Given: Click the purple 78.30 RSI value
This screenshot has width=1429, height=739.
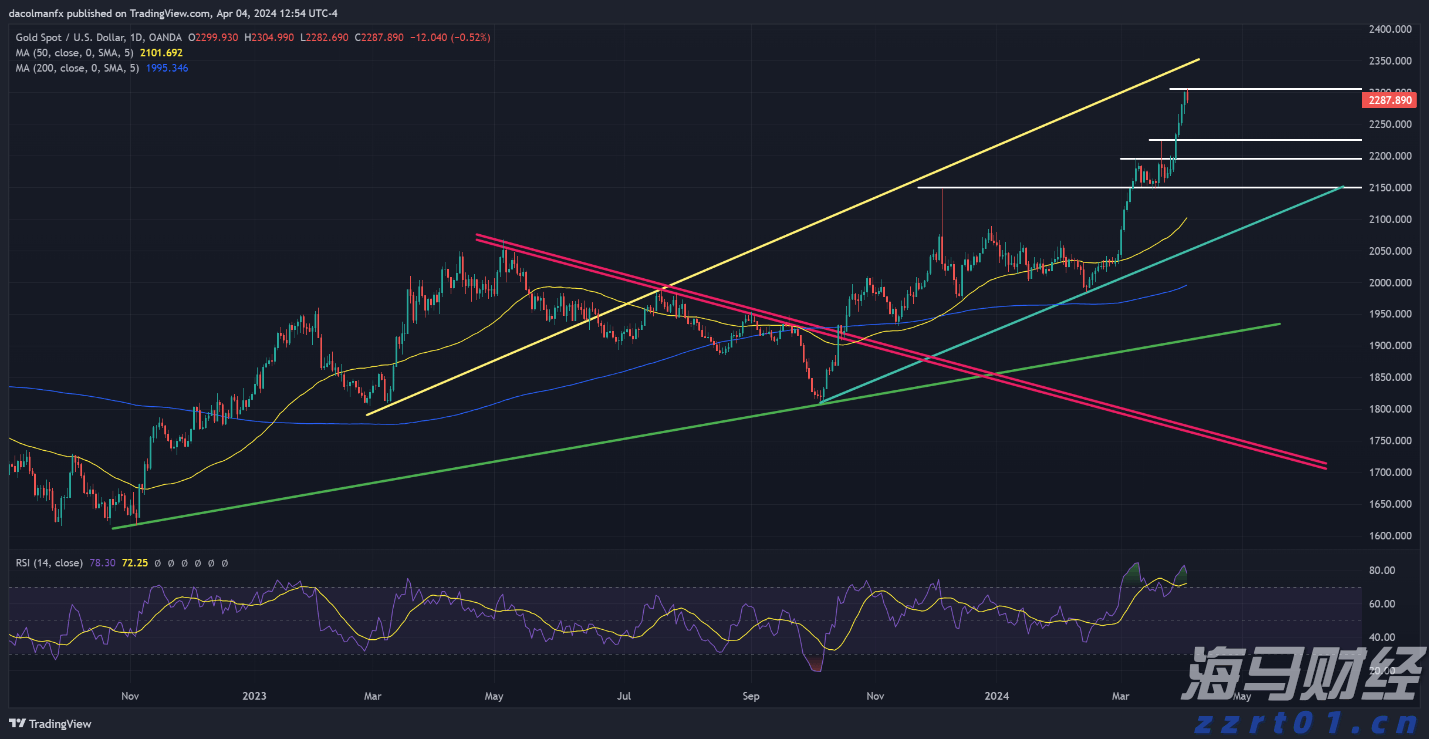Looking at the screenshot, I should [x=102, y=563].
